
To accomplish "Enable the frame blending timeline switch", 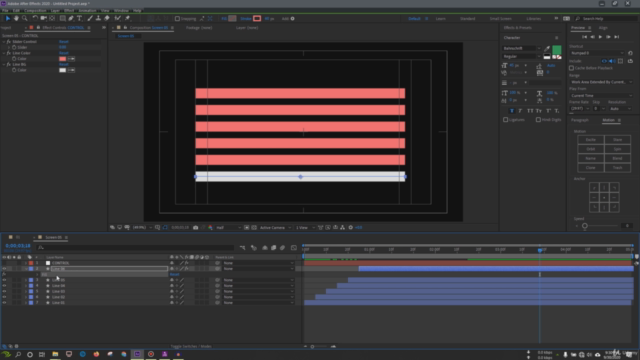I will pyautogui.click(x=273, y=248).
